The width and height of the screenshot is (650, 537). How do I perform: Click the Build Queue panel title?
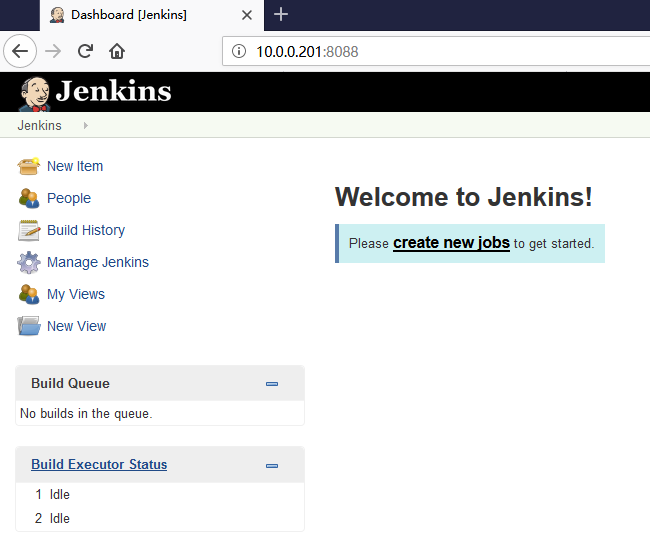[x=70, y=383]
